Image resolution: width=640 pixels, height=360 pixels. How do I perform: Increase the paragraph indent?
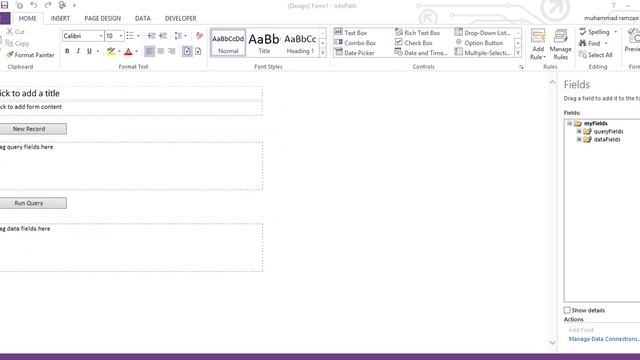[x=163, y=36]
